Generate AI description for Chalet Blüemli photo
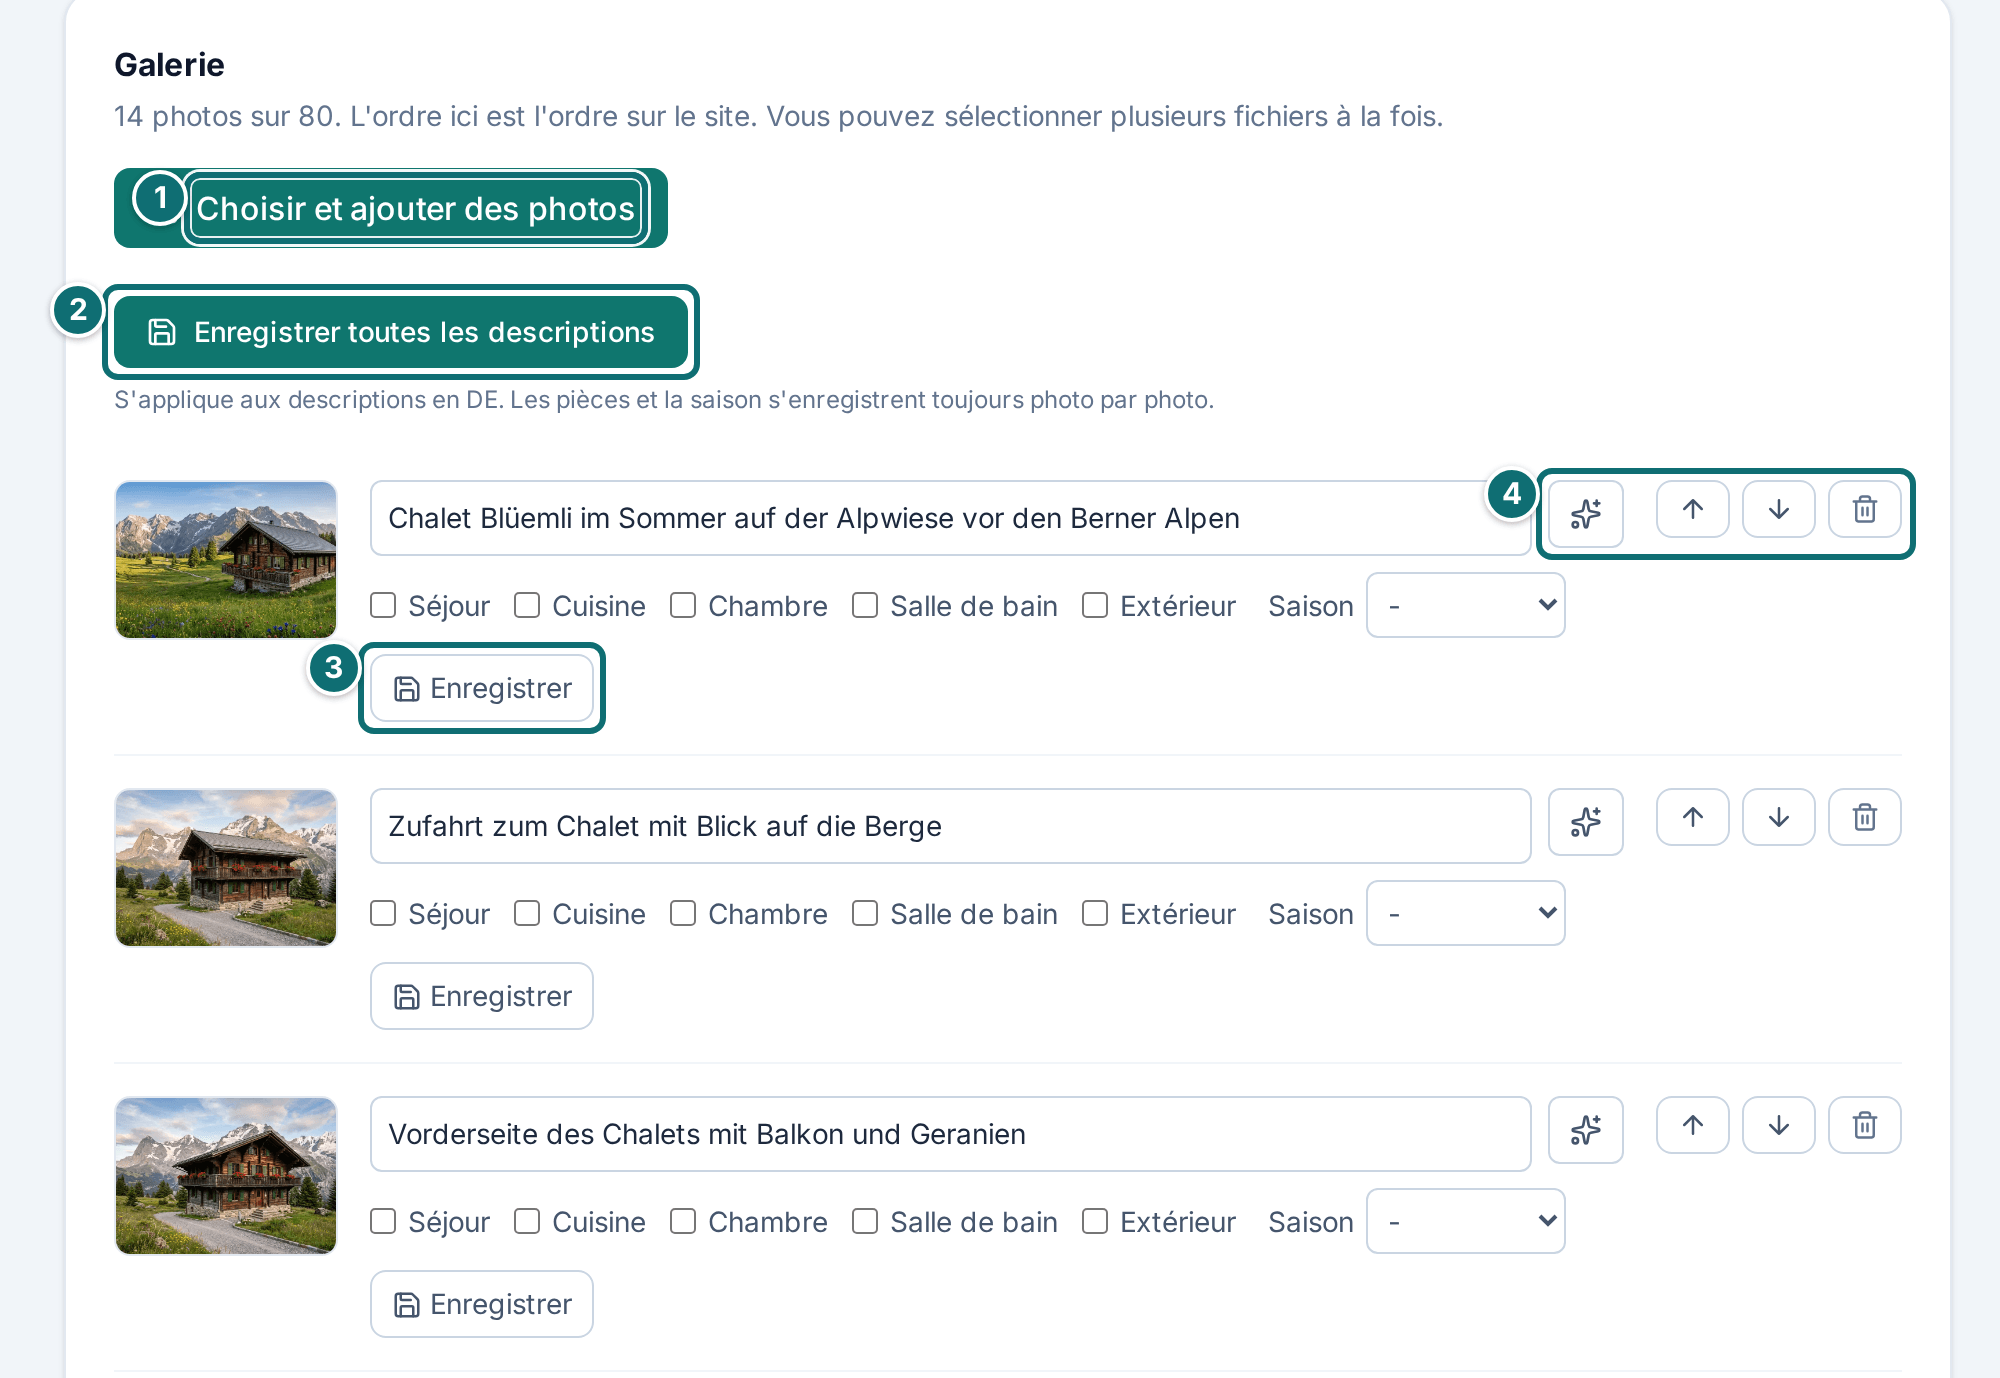This screenshot has height=1378, width=2000. [1585, 514]
